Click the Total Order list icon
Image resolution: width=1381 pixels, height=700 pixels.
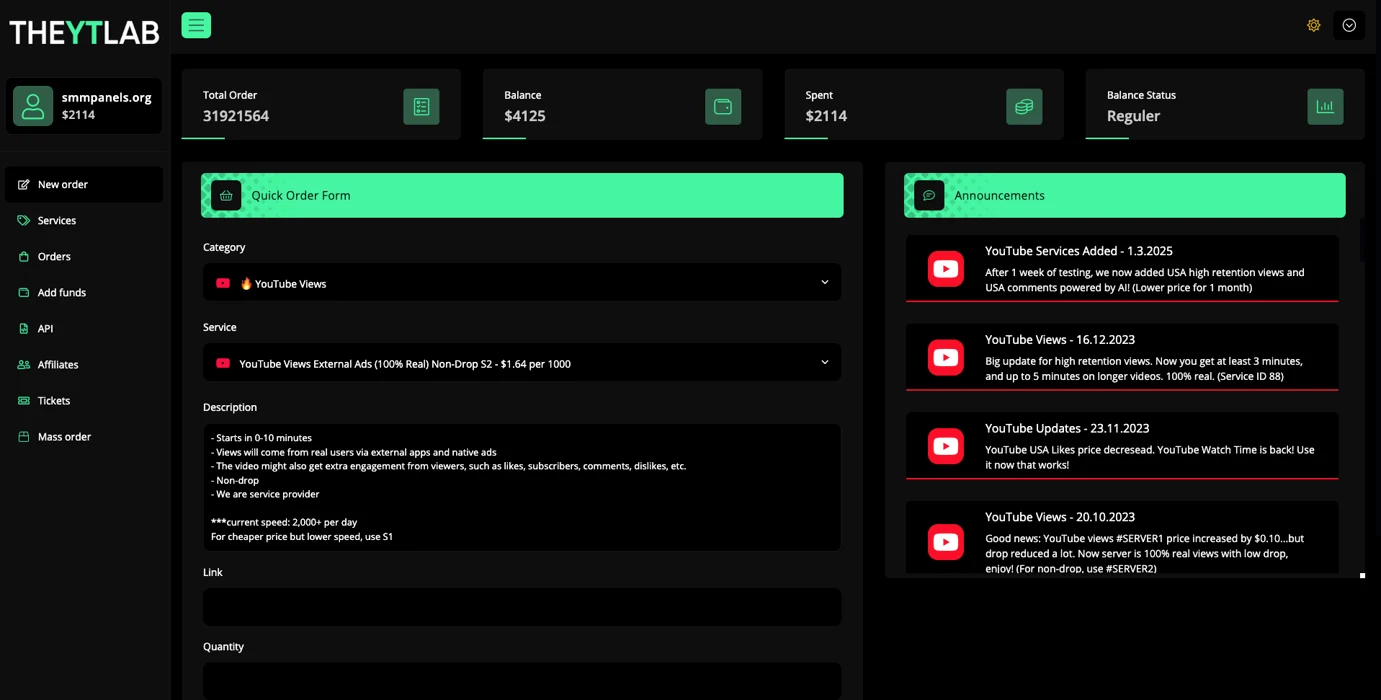(421, 107)
